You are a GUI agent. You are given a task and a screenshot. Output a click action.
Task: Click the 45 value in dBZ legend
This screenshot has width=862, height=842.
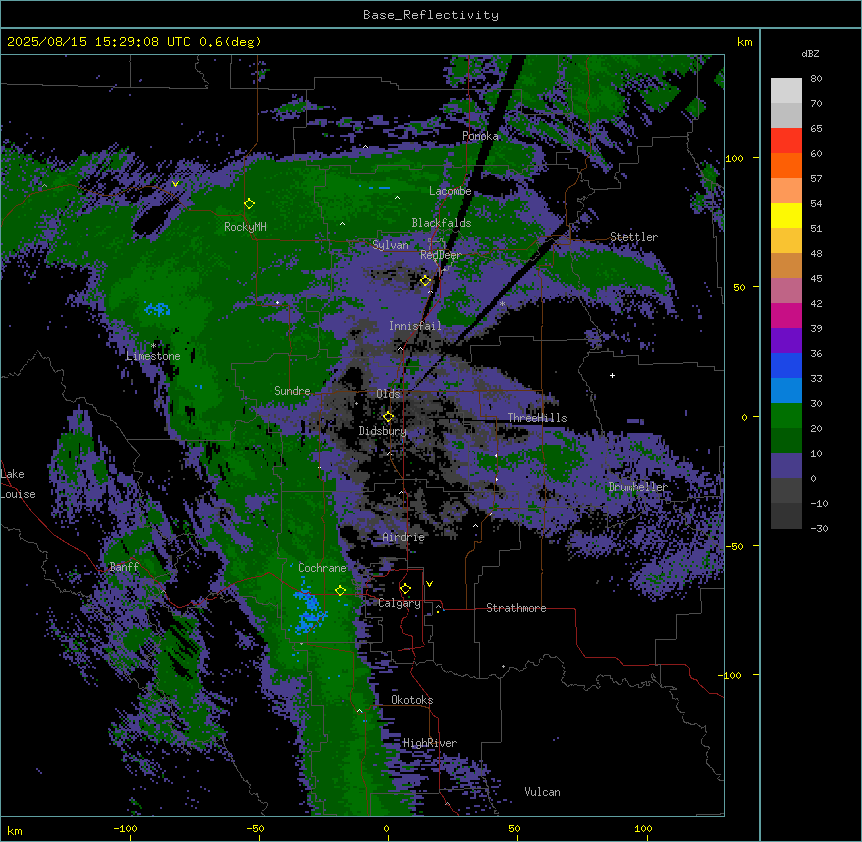pyautogui.click(x=816, y=279)
